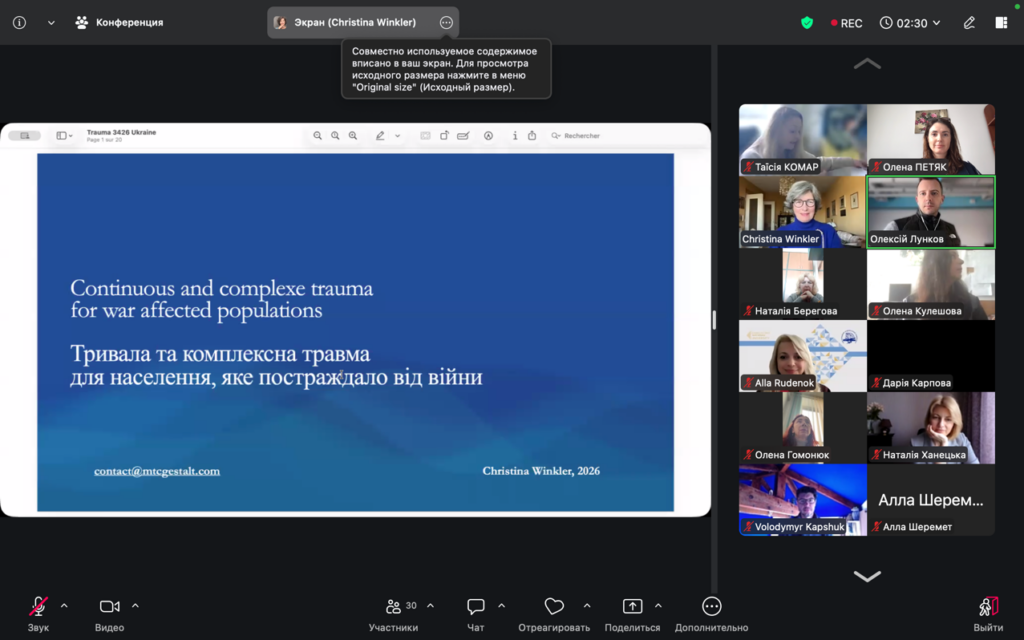The image size is (1024, 640).
Task: Open Дополнительно more options
Action: pos(711,607)
